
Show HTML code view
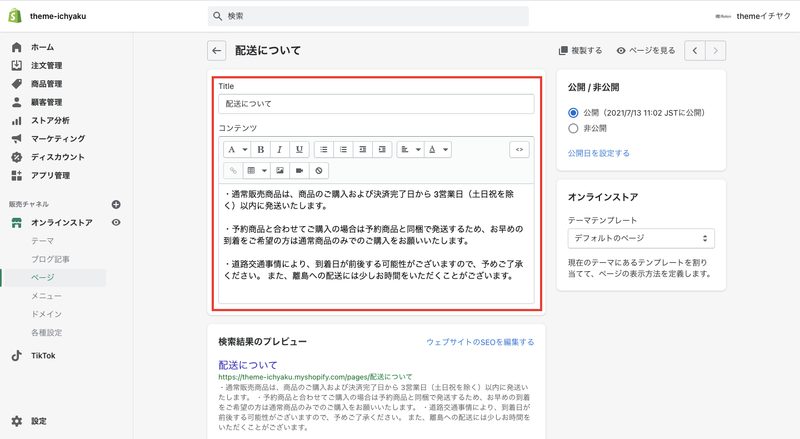click(x=519, y=150)
